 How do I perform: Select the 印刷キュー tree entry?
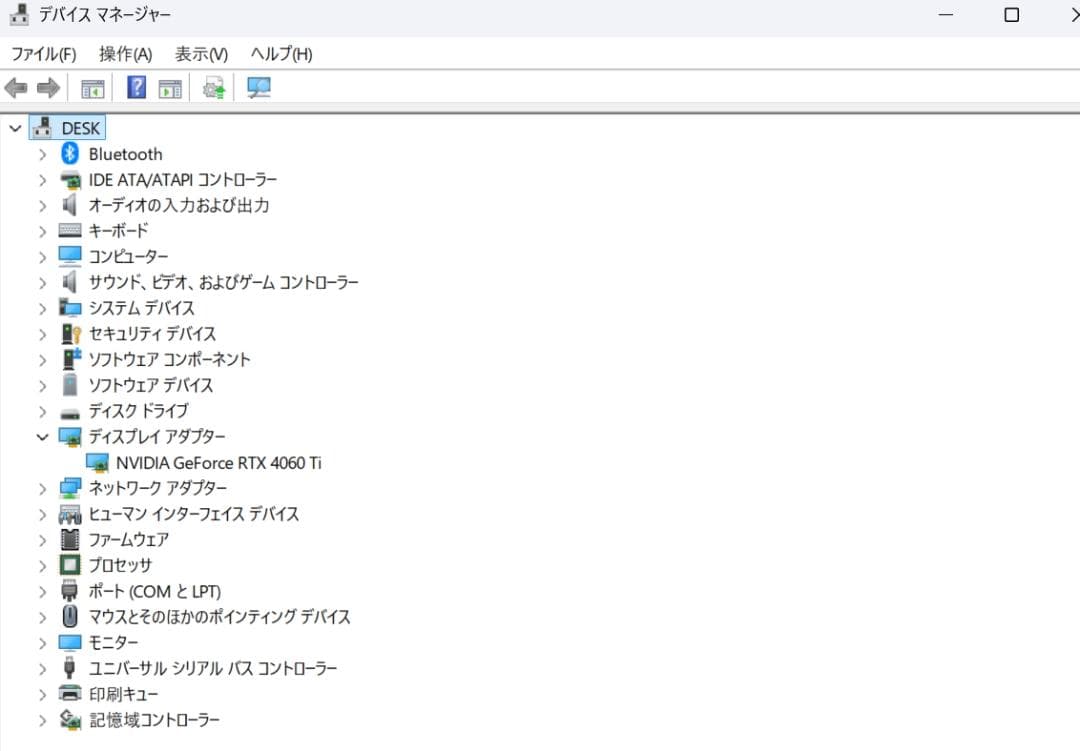tap(123, 694)
